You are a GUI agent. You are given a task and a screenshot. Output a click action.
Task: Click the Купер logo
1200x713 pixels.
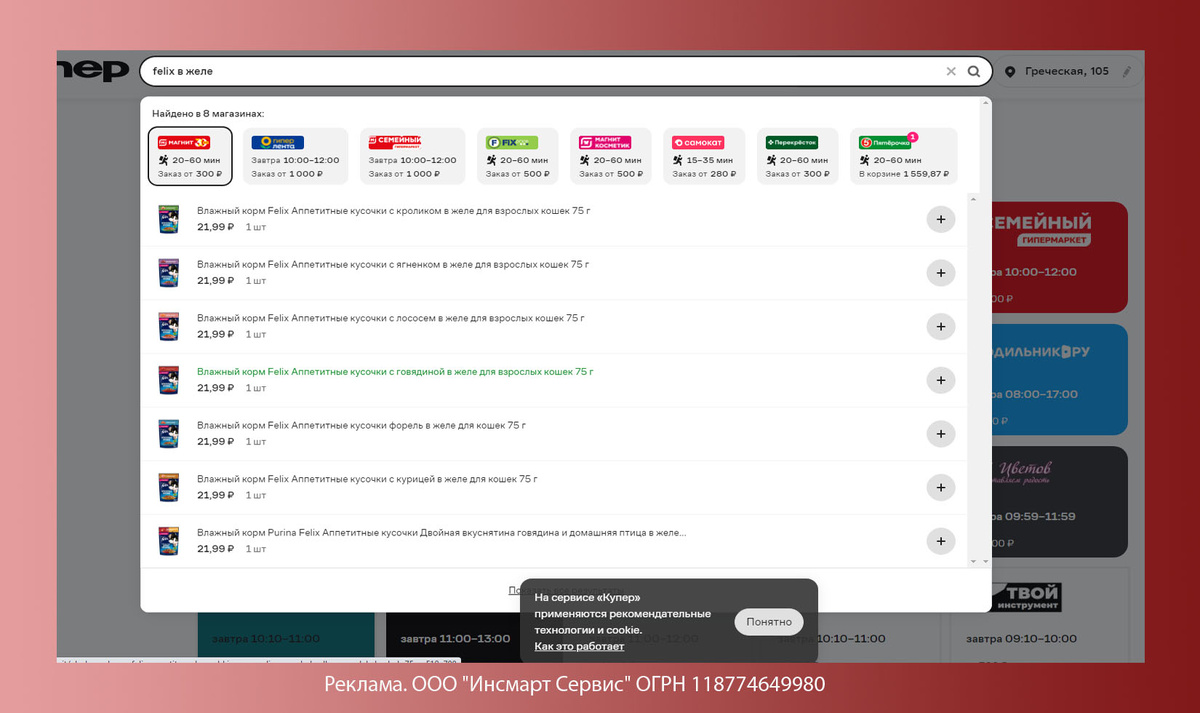point(94,71)
